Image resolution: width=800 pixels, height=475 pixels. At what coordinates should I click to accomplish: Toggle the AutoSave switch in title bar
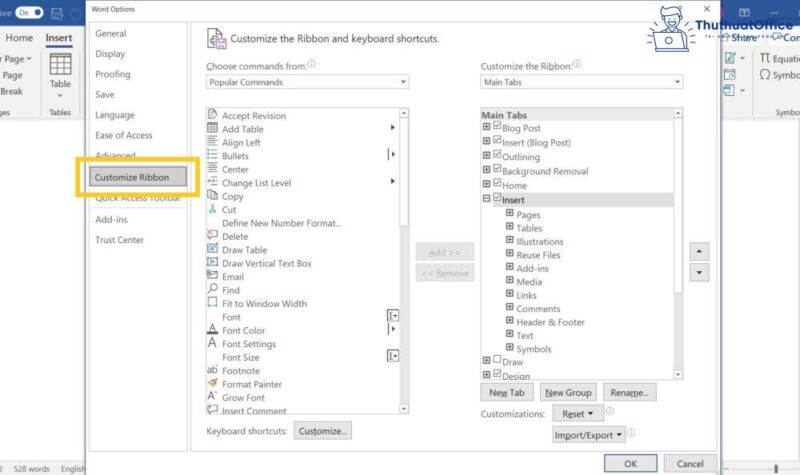[x=28, y=12]
